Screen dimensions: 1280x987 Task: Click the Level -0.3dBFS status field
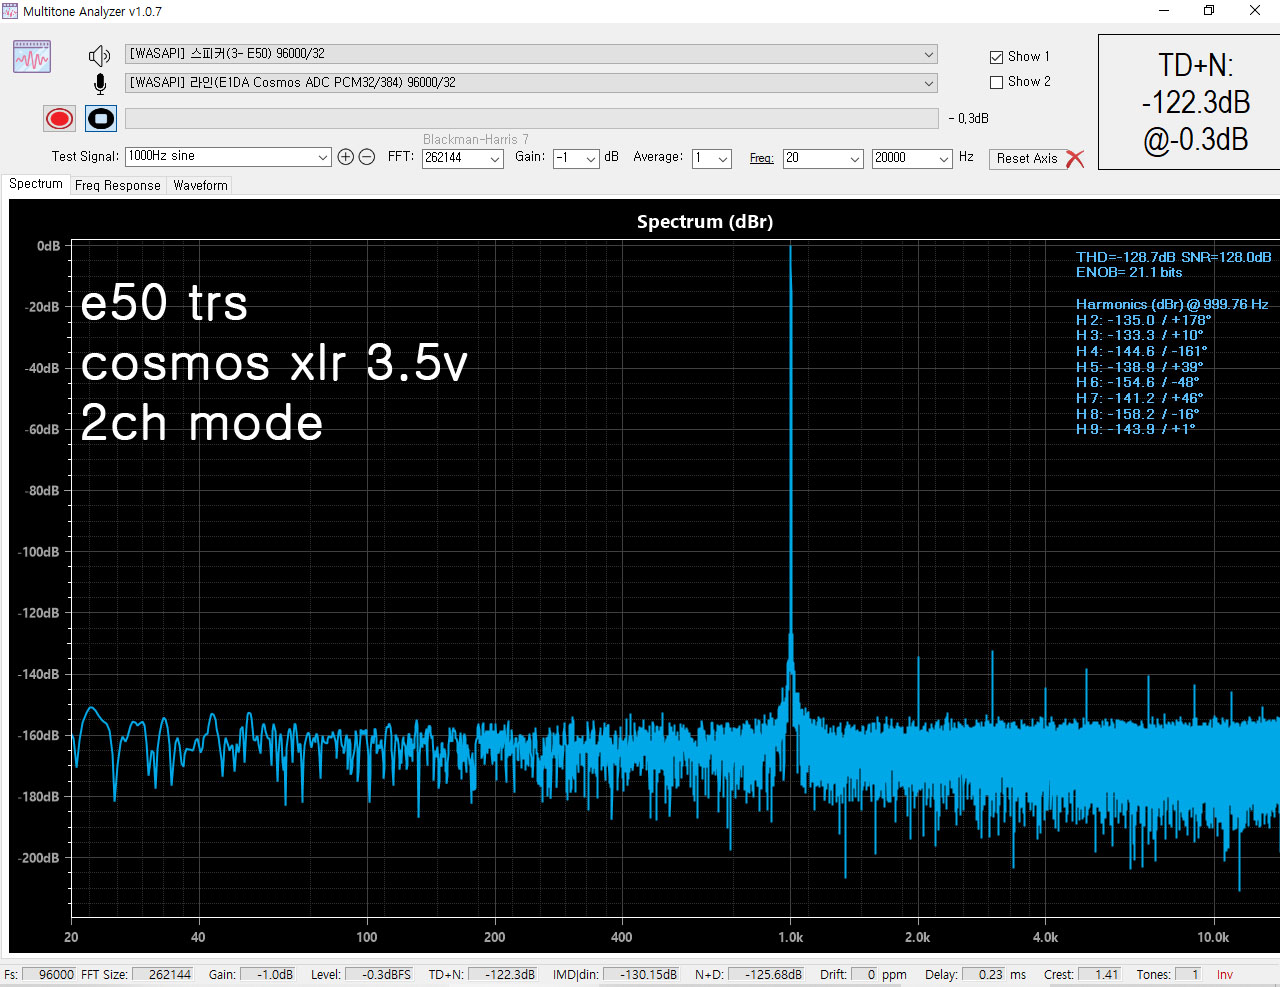pos(378,975)
